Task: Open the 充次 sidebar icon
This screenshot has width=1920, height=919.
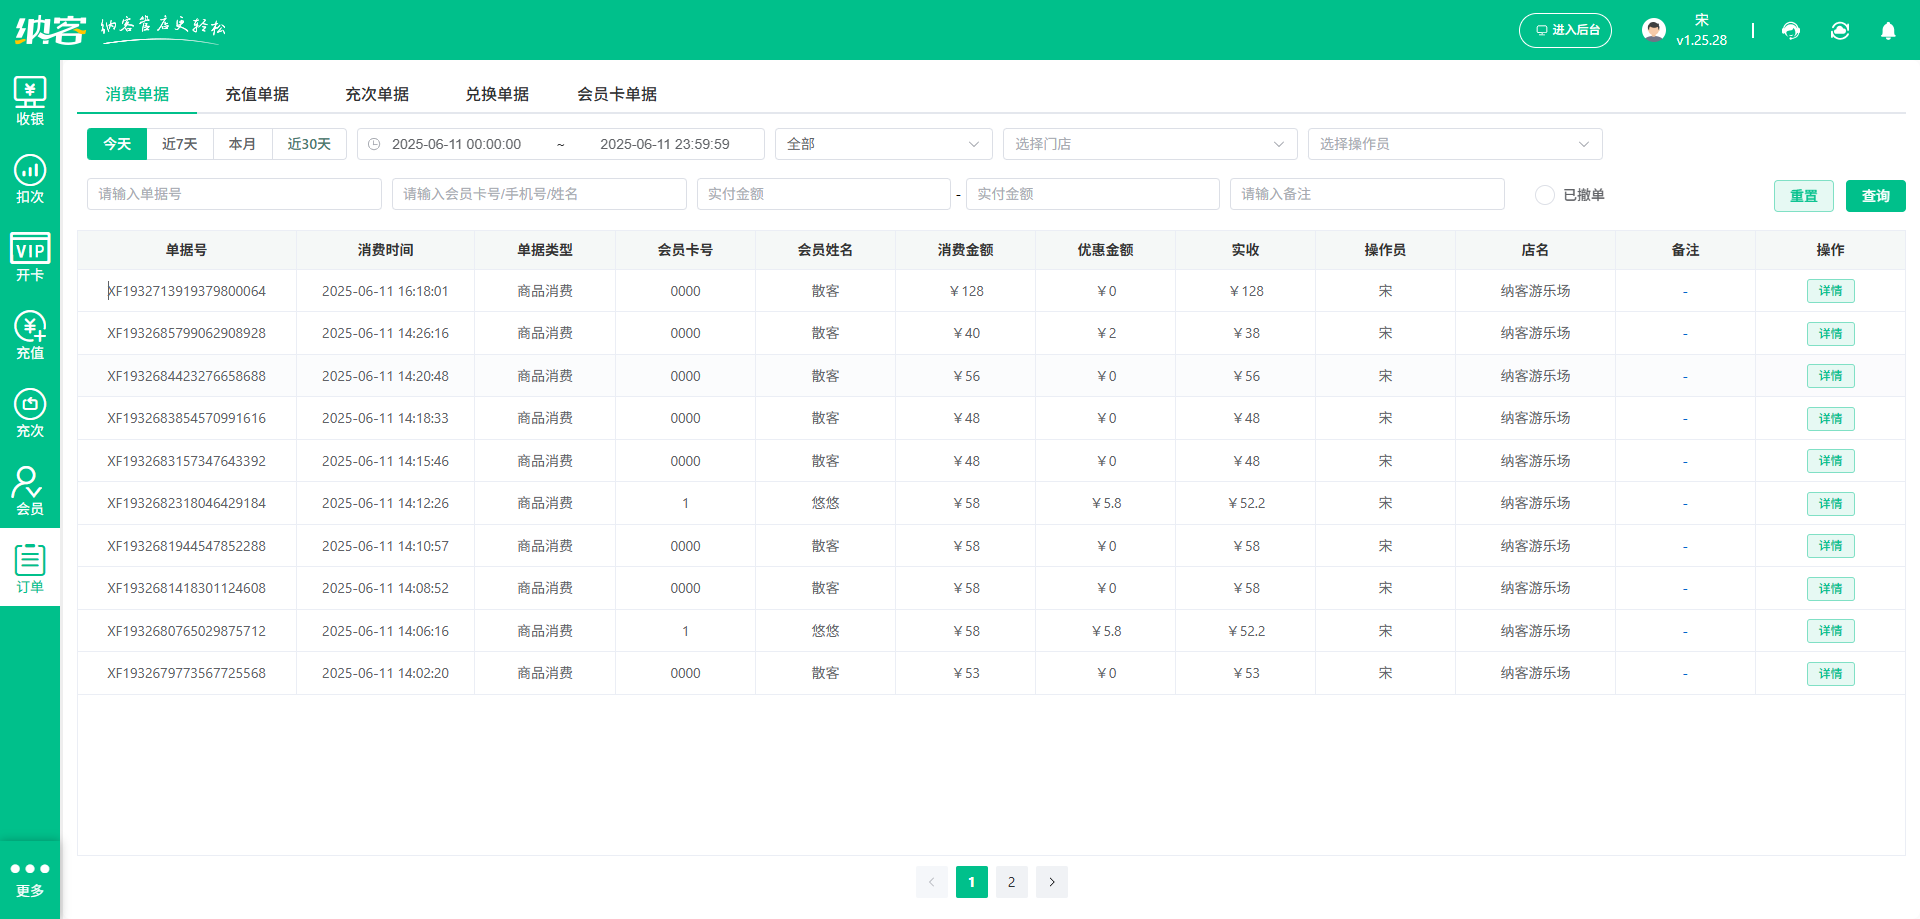Action: coord(30,413)
